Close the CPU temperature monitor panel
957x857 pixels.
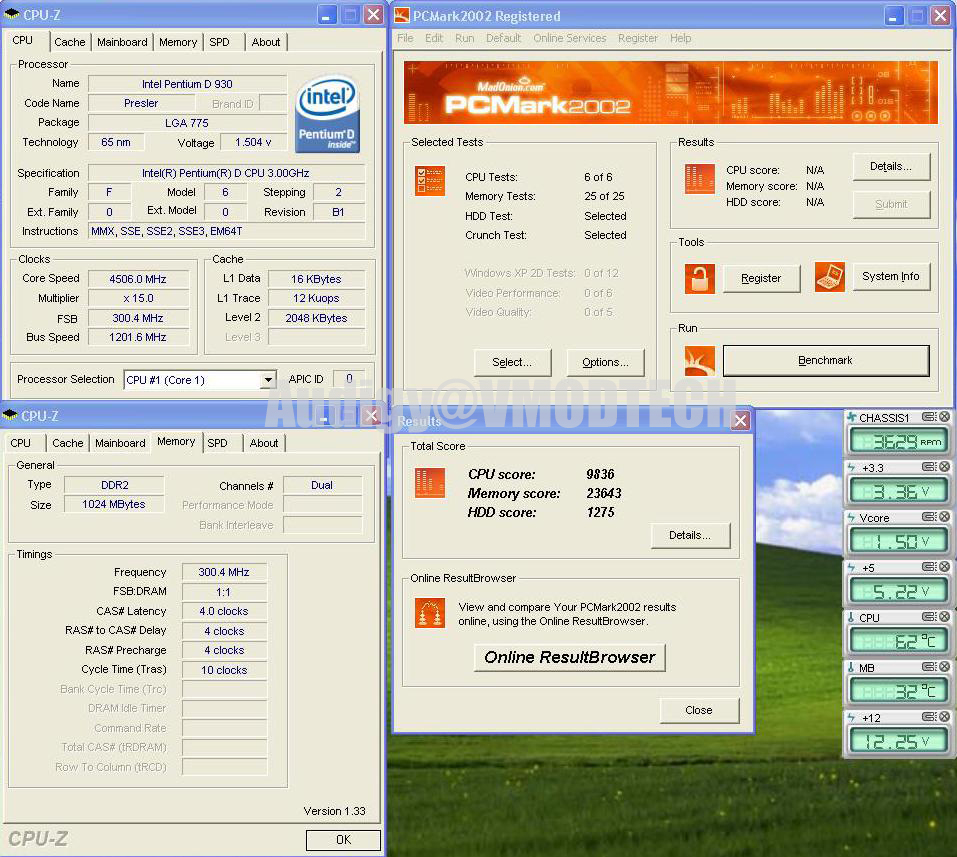click(944, 617)
